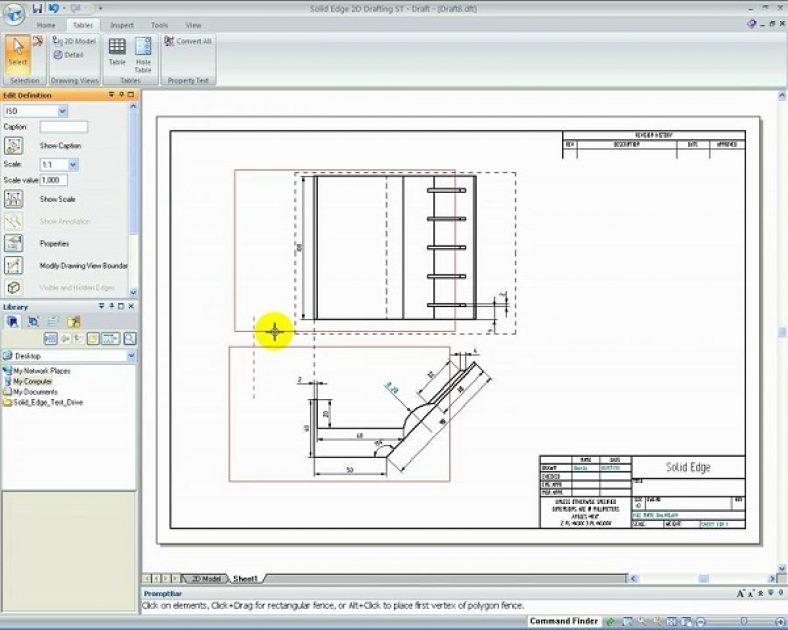
Task: Toggle the Show Annotation option
Action: (x=14, y=221)
